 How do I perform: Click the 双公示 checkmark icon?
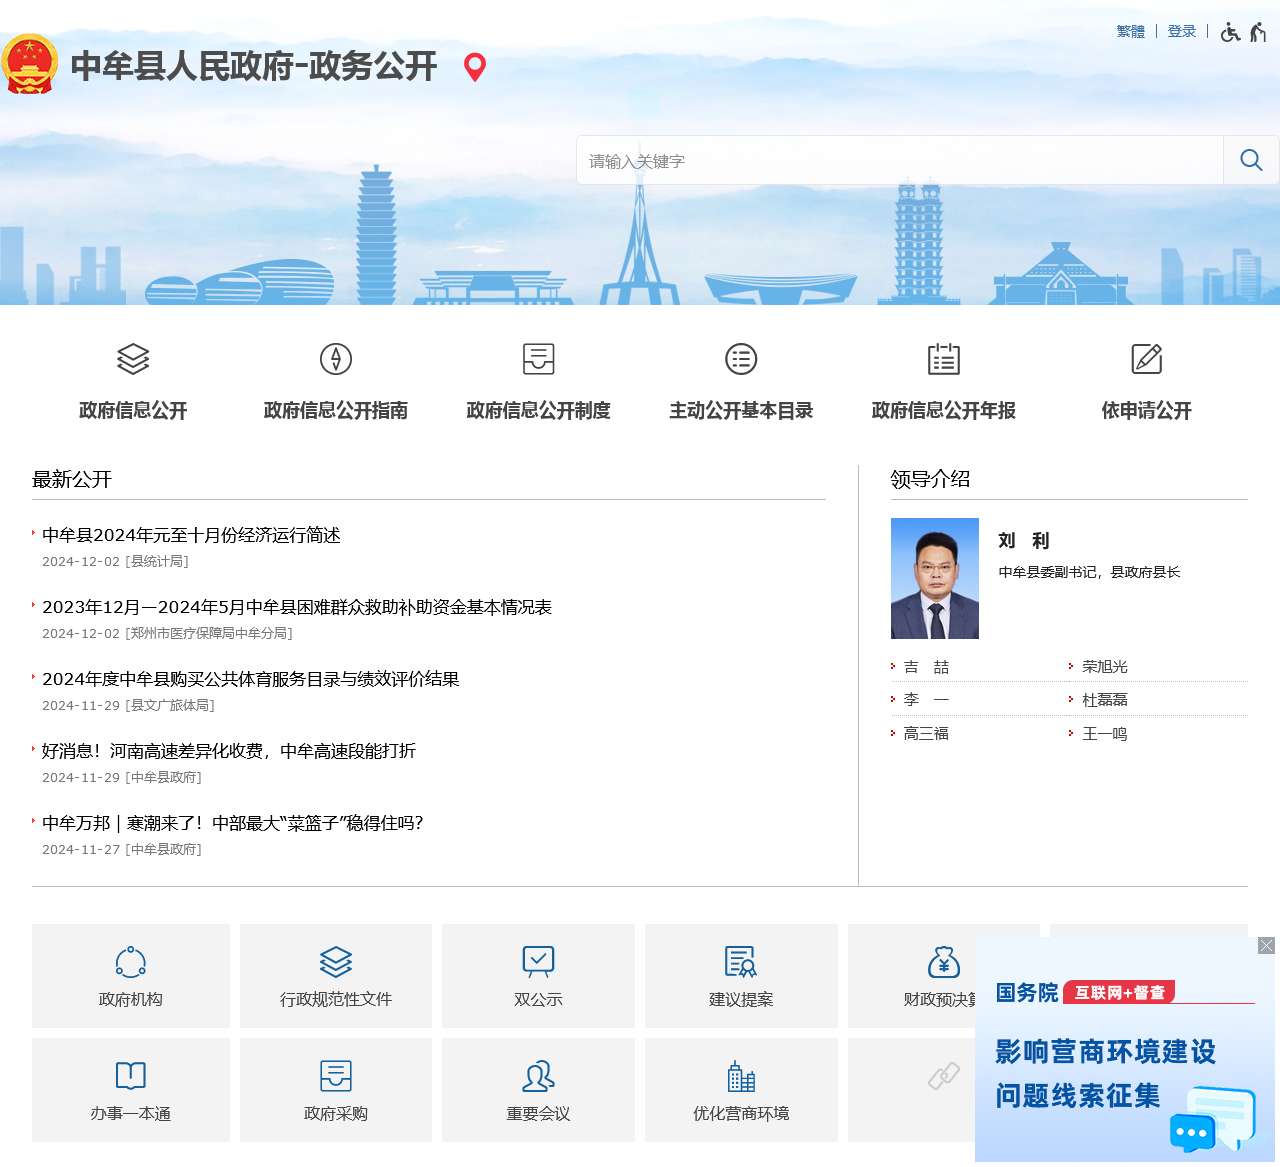coord(538,961)
